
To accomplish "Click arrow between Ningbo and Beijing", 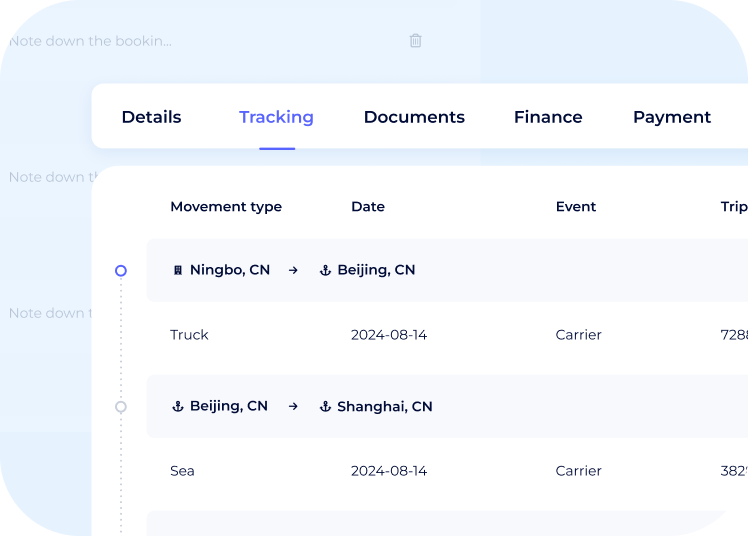I will (293, 270).
